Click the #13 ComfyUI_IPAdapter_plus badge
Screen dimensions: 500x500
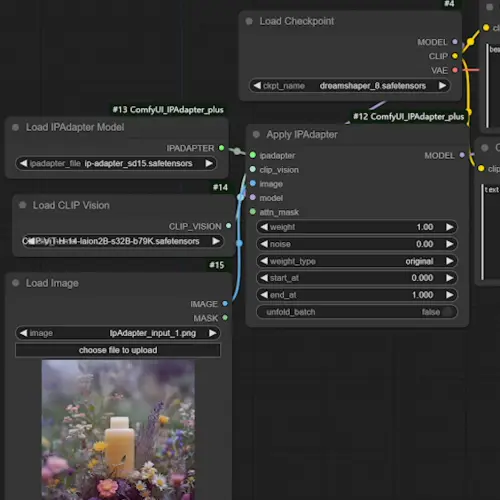(x=168, y=110)
